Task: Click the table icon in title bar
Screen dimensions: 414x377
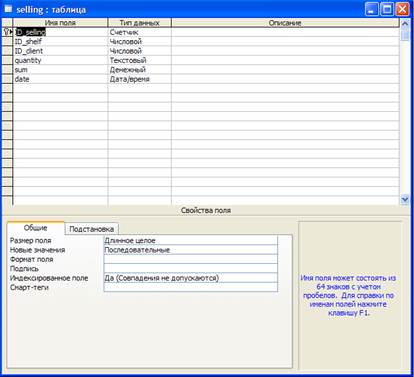Action: point(8,9)
